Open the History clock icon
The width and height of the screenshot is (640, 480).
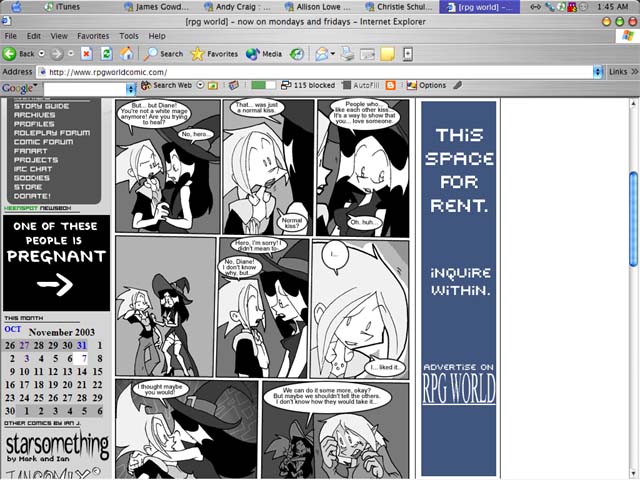tap(297, 54)
